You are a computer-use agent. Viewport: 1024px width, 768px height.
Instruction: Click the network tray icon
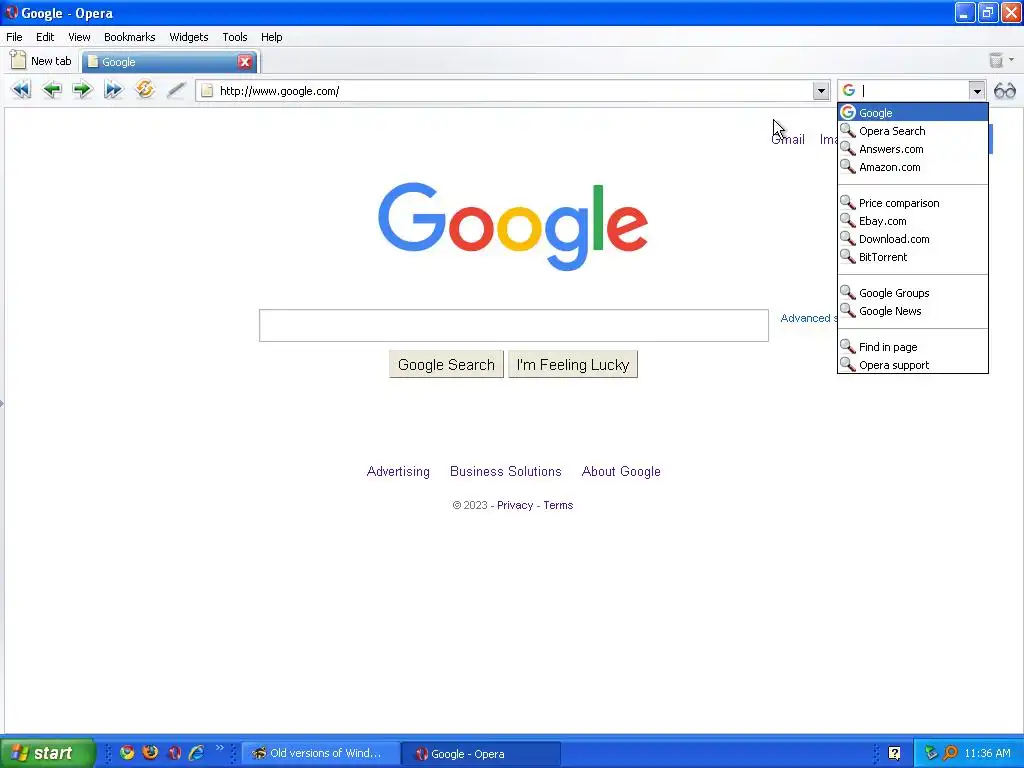tap(931, 753)
